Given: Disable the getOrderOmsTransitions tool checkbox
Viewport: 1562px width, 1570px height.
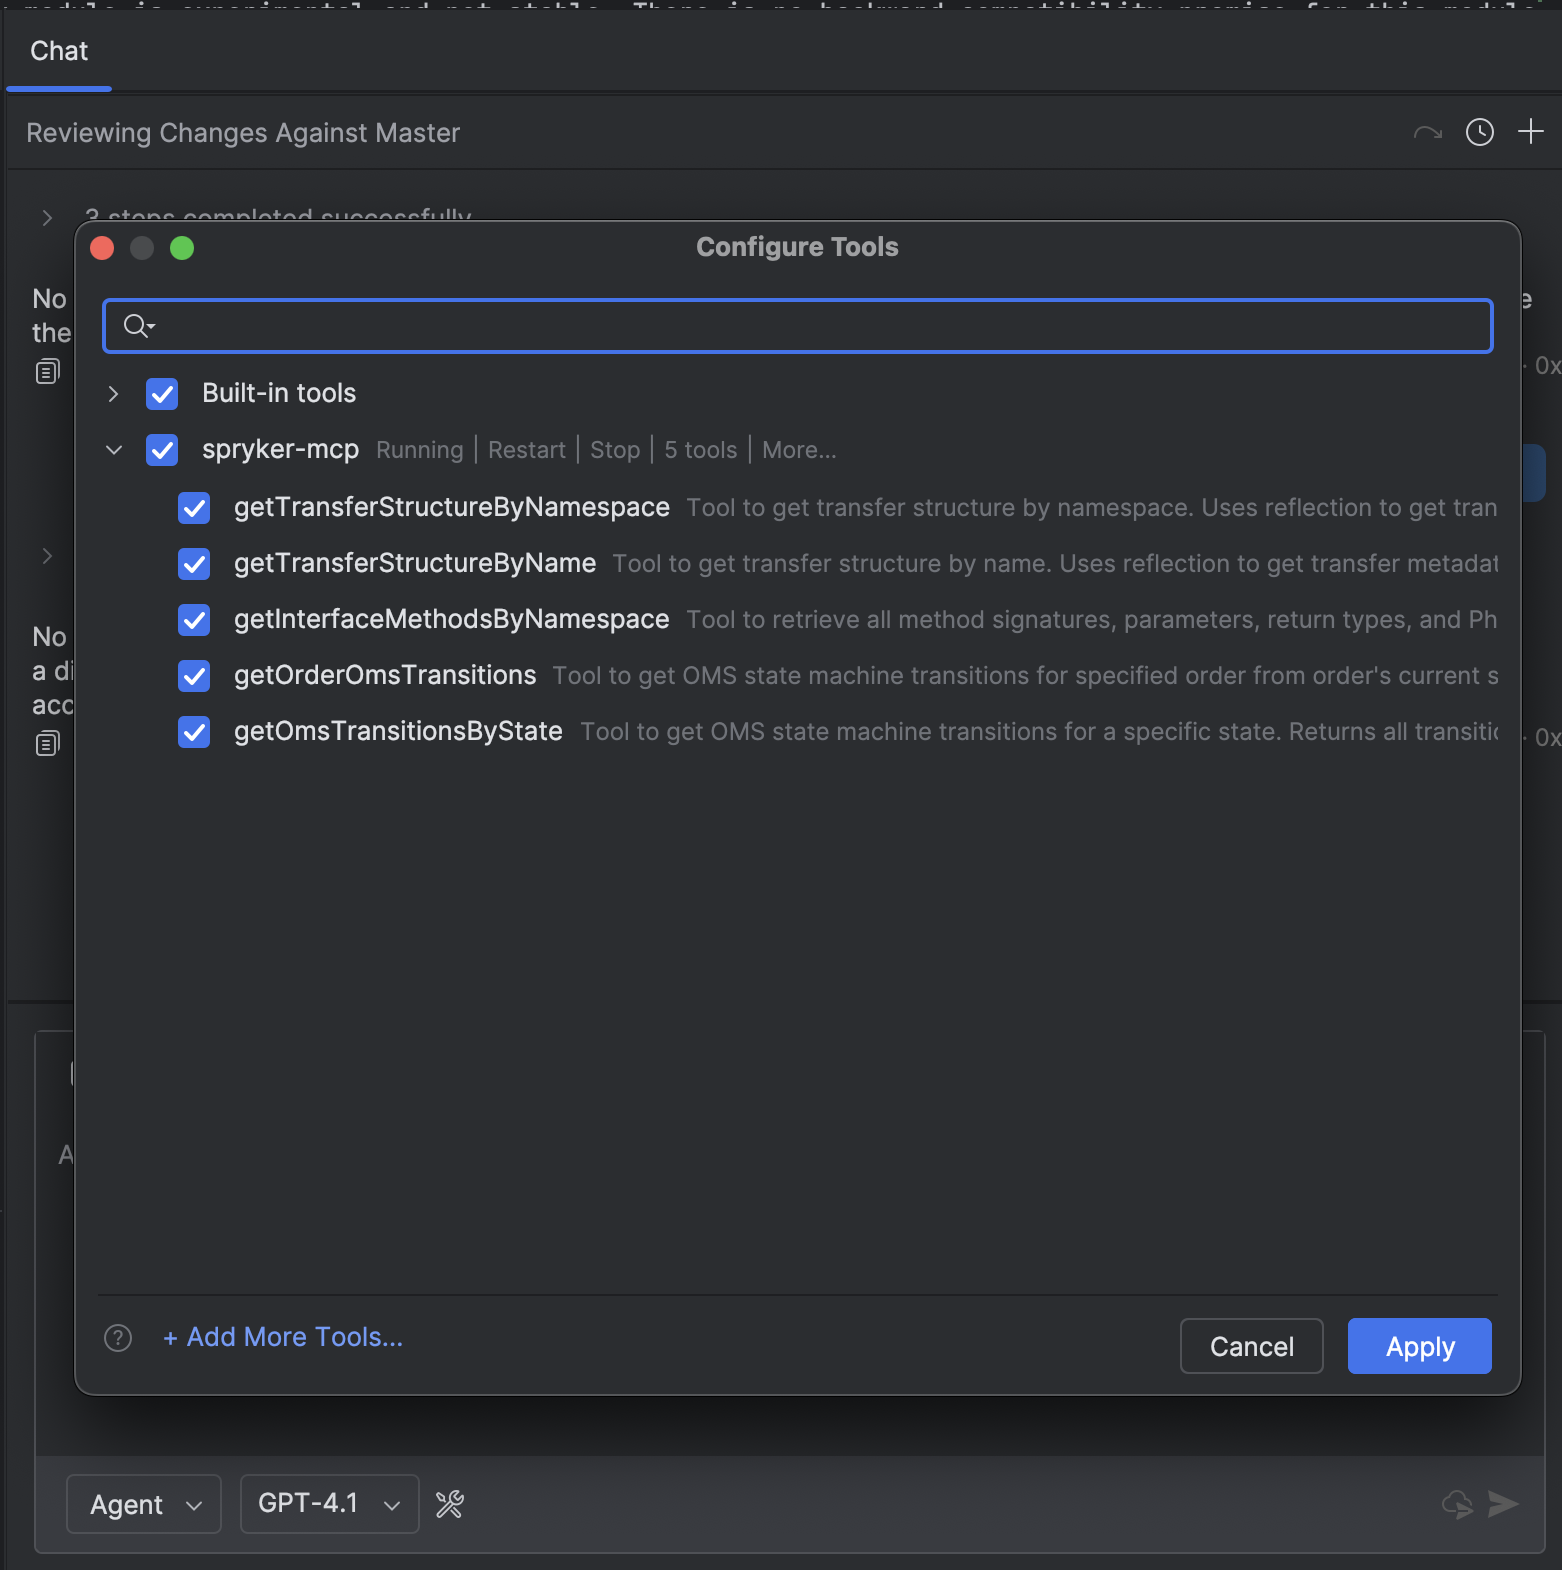Looking at the screenshot, I should [x=194, y=676].
